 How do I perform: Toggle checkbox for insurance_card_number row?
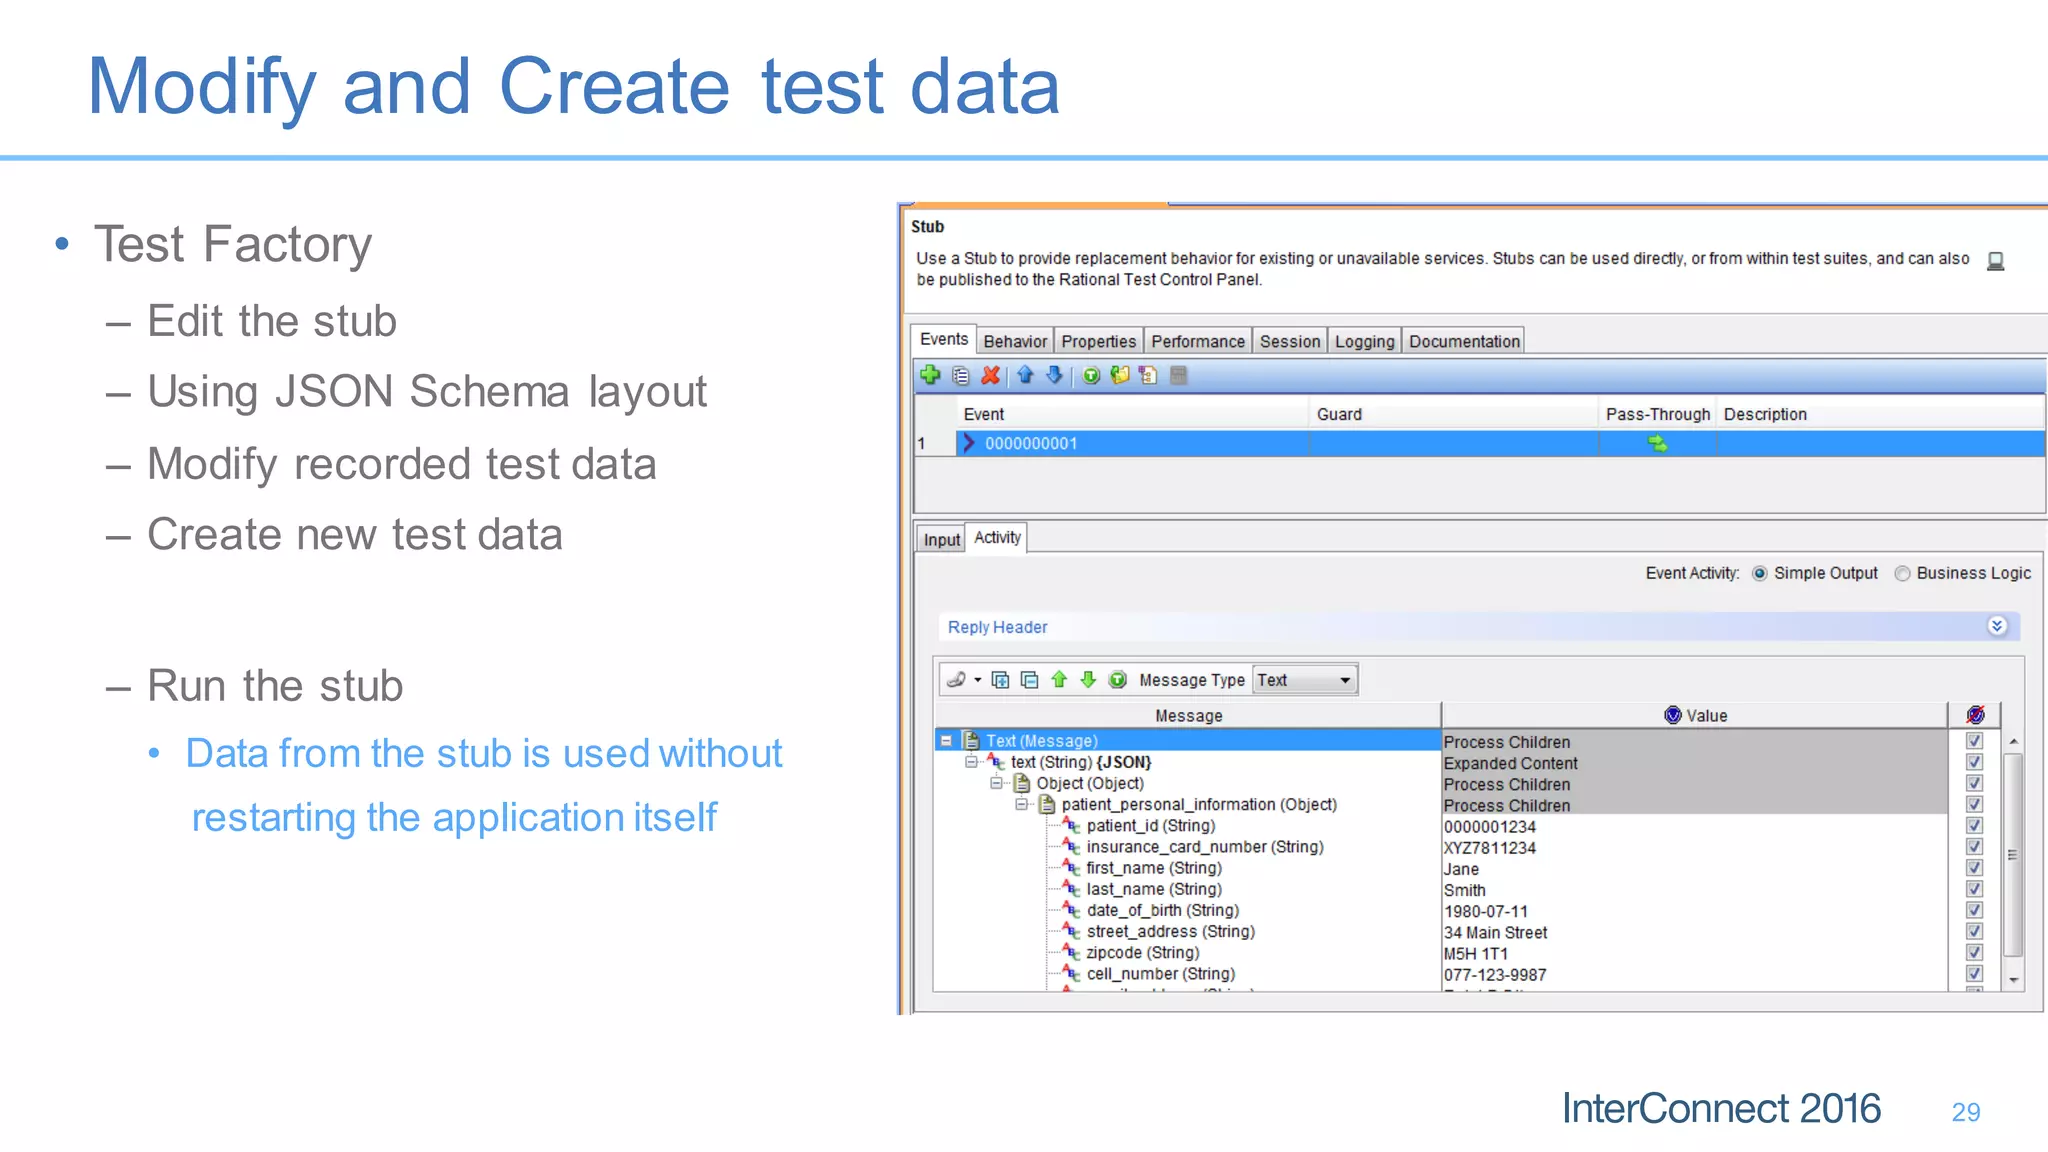coord(1974,846)
